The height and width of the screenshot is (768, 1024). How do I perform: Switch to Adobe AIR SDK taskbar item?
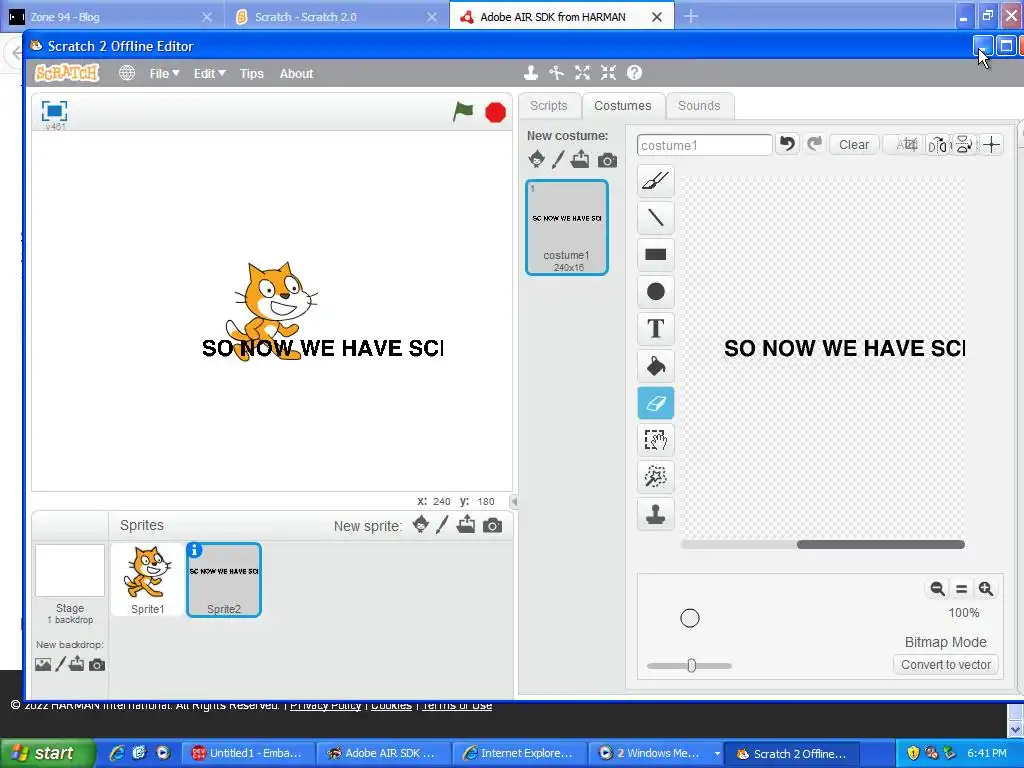pos(384,753)
